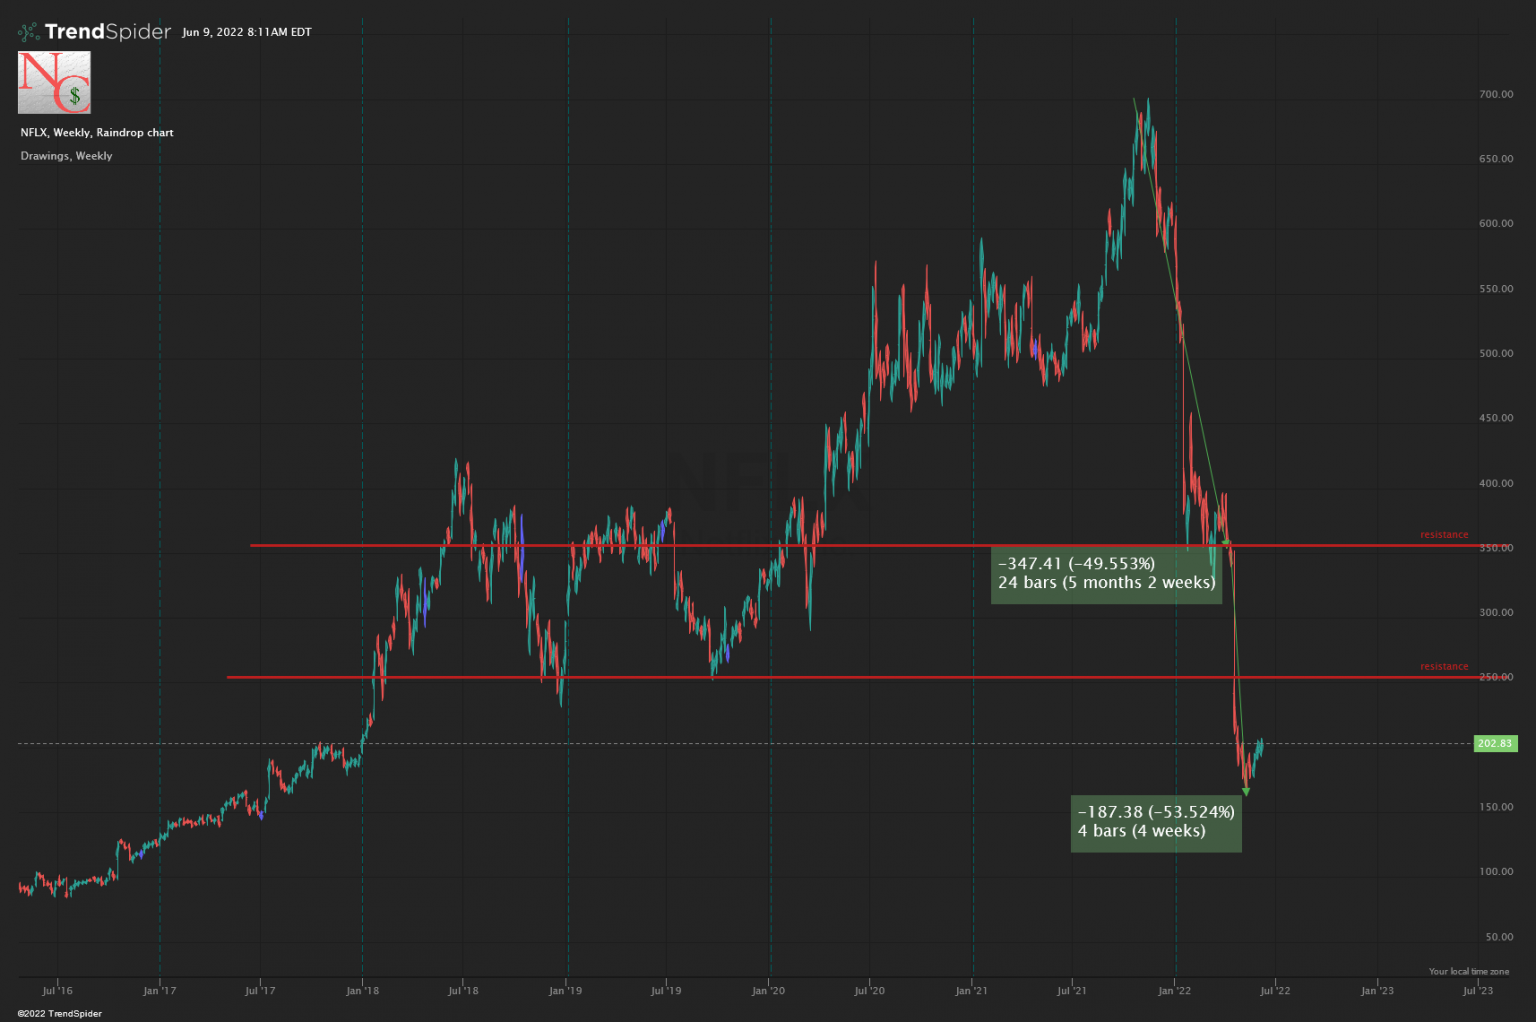1536x1022 pixels.
Task: Click the upper resistance label near 350
Action: pyautogui.click(x=1444, y=535)
